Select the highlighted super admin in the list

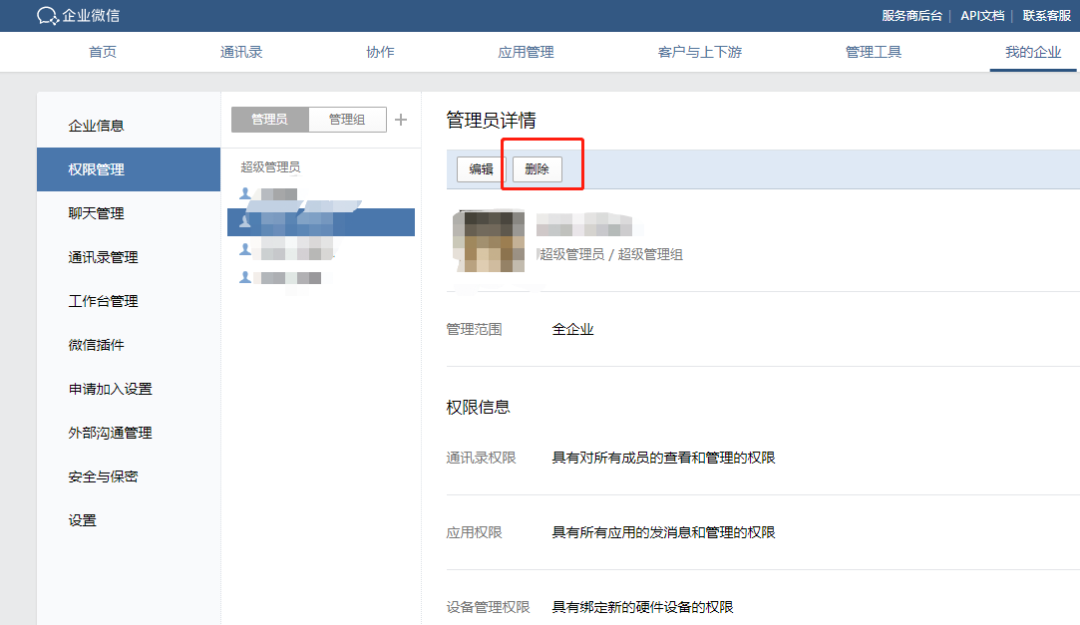click(x=320, y=222)
